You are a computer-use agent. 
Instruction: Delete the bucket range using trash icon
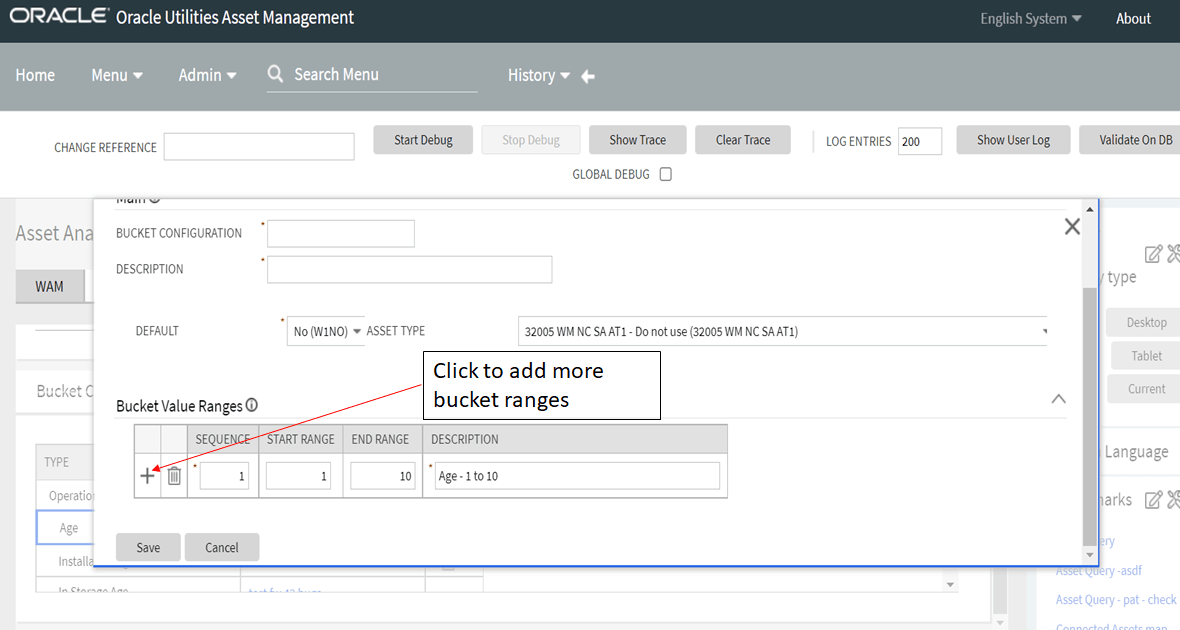point(174,476)
